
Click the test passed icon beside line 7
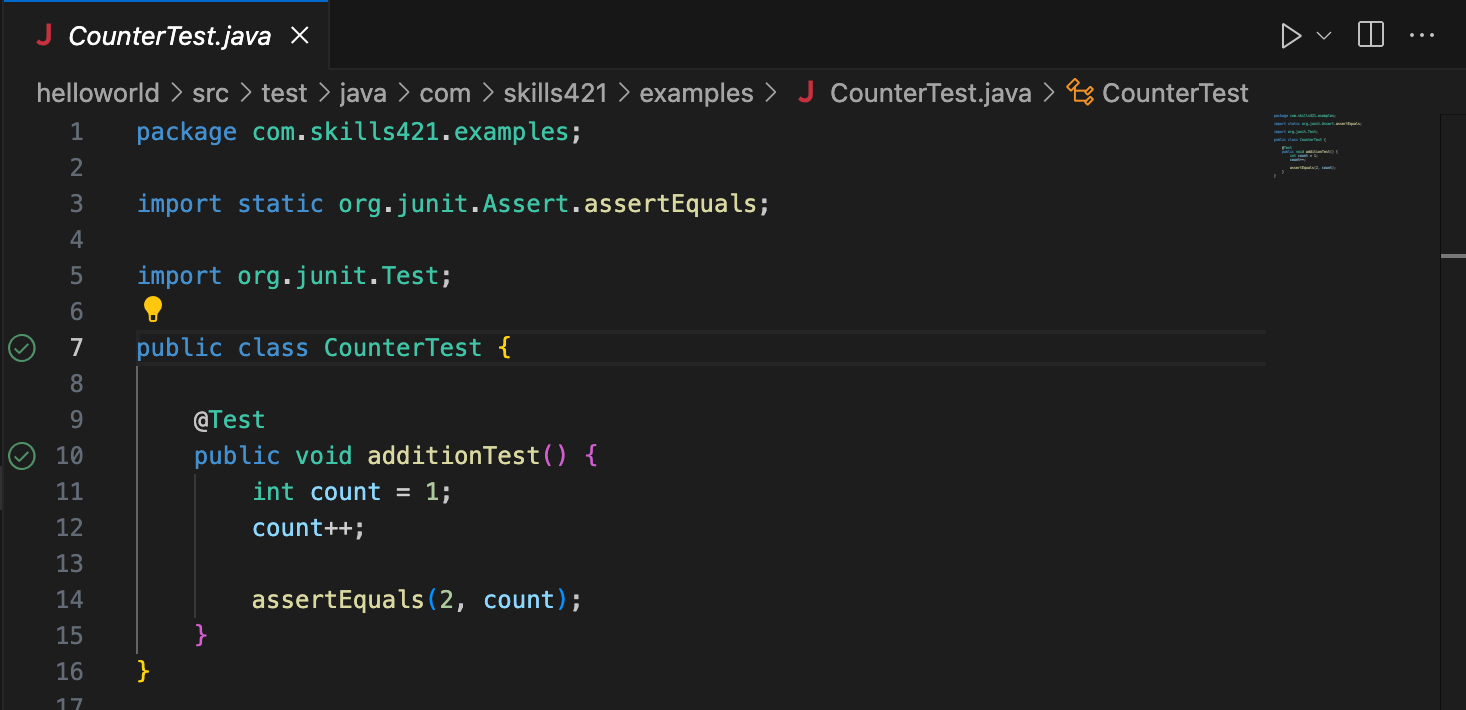(22, 348)
